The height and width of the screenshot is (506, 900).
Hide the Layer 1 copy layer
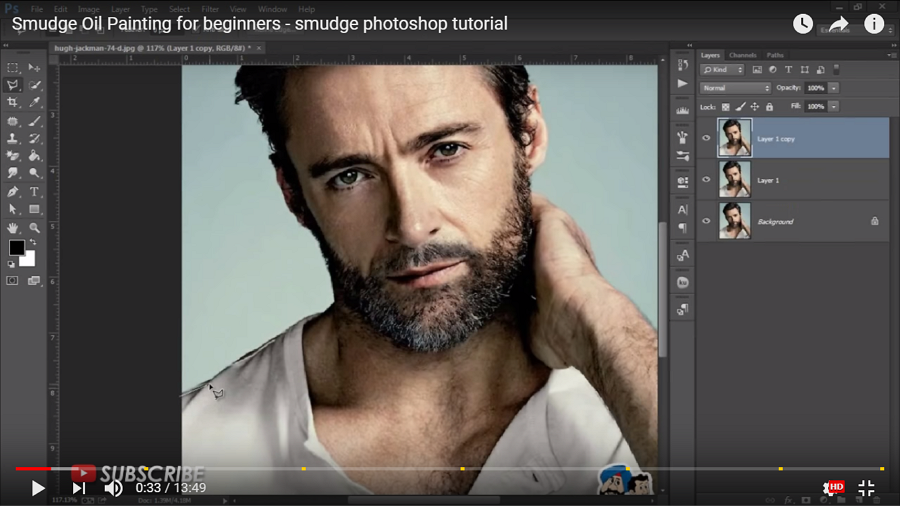click(x=706, y=138)
